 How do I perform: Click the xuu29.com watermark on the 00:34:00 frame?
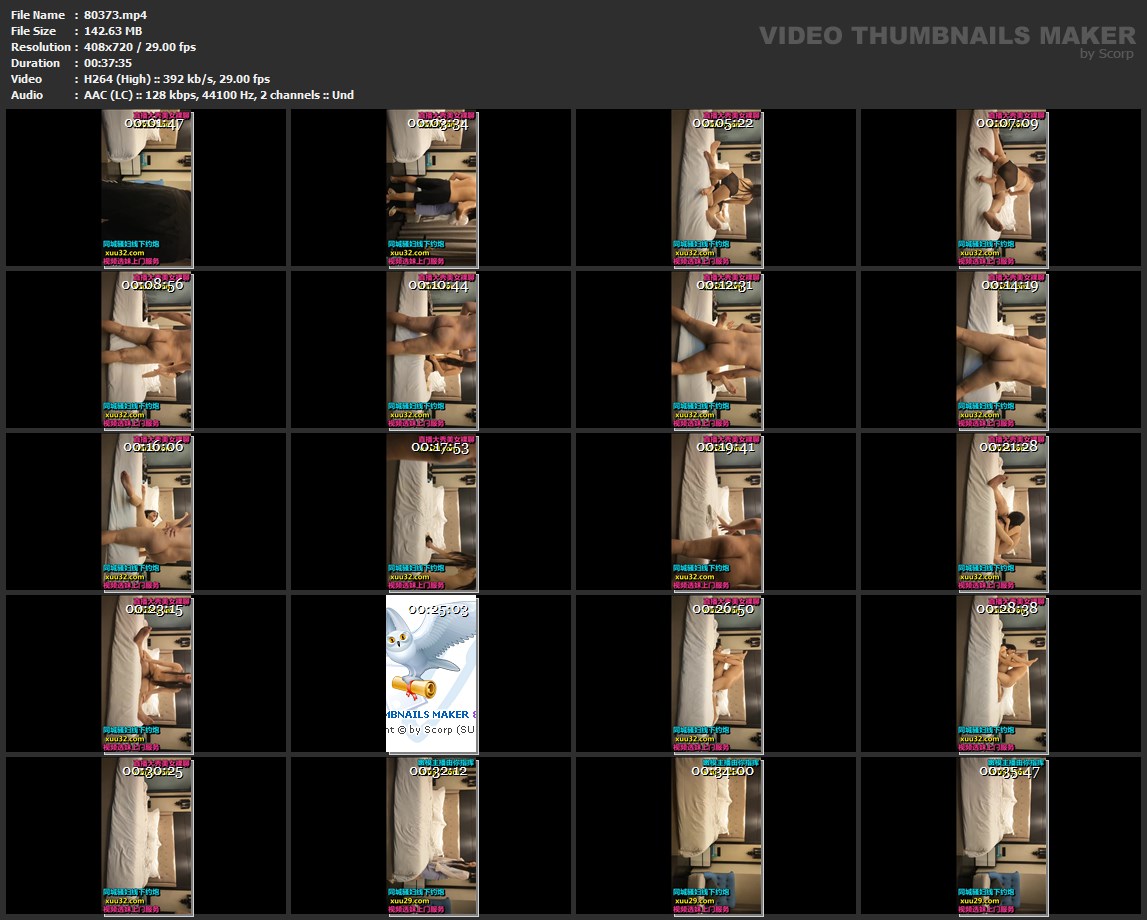[695, 900]
